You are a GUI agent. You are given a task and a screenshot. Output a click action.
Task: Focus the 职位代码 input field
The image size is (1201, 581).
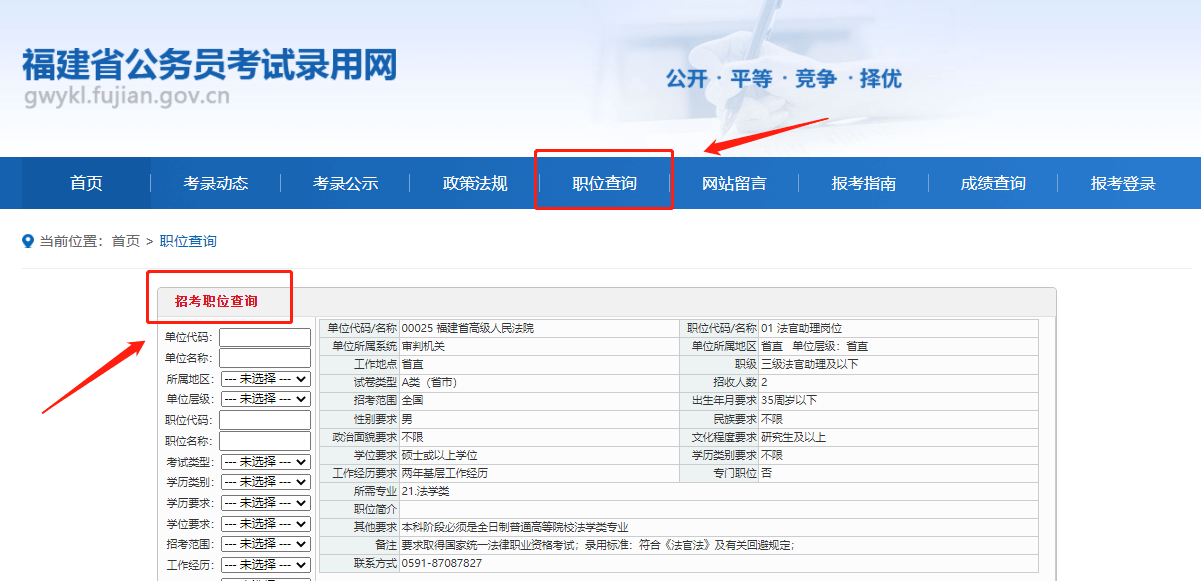click(265, 420)
